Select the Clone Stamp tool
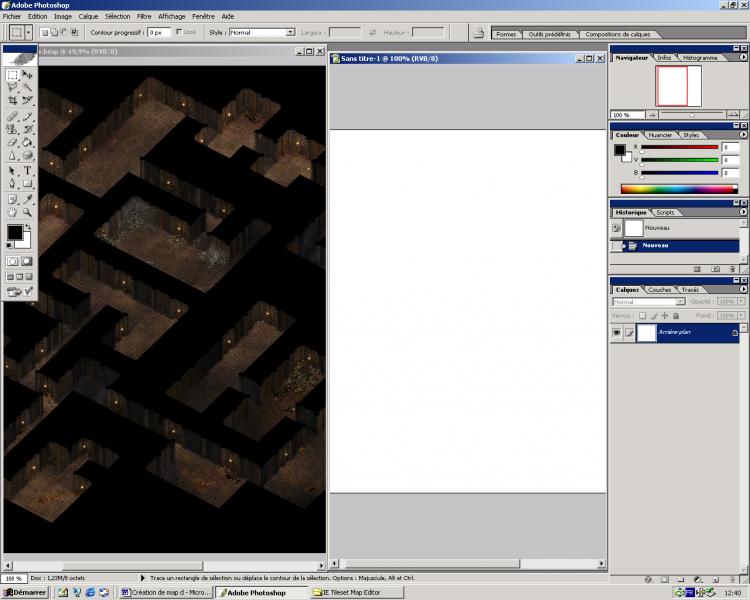 [12, 129]
